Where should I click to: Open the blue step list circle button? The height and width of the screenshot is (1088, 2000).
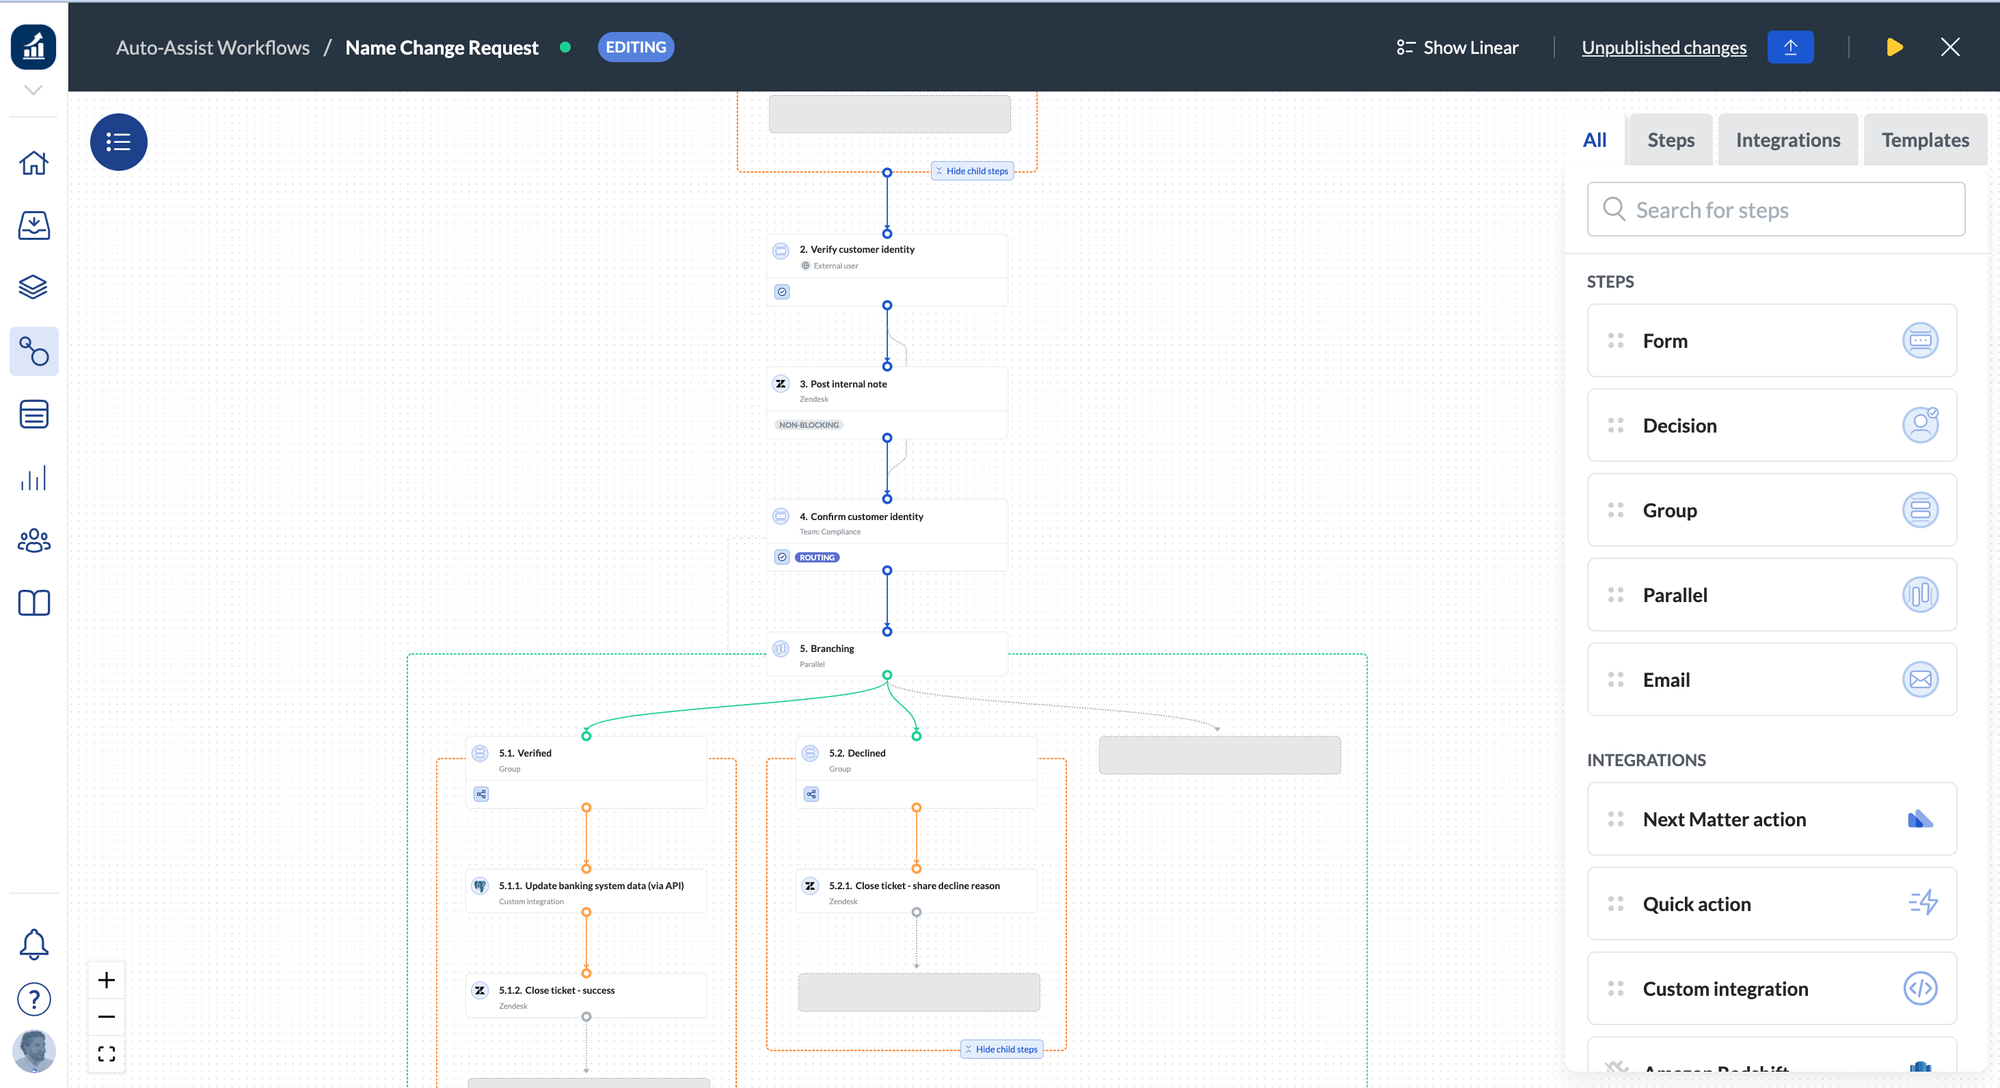coord(119,142)
